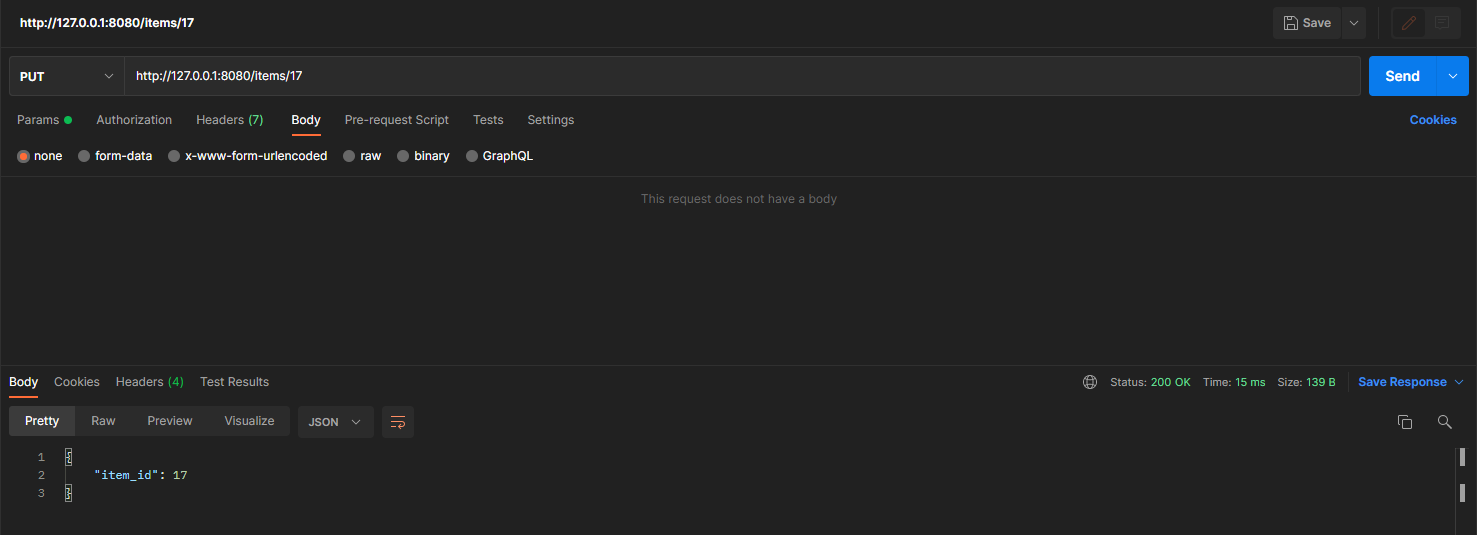Viewport: 1477px width, 535px height.
Task: Open the Cookies link
Action: point(1432,120)
